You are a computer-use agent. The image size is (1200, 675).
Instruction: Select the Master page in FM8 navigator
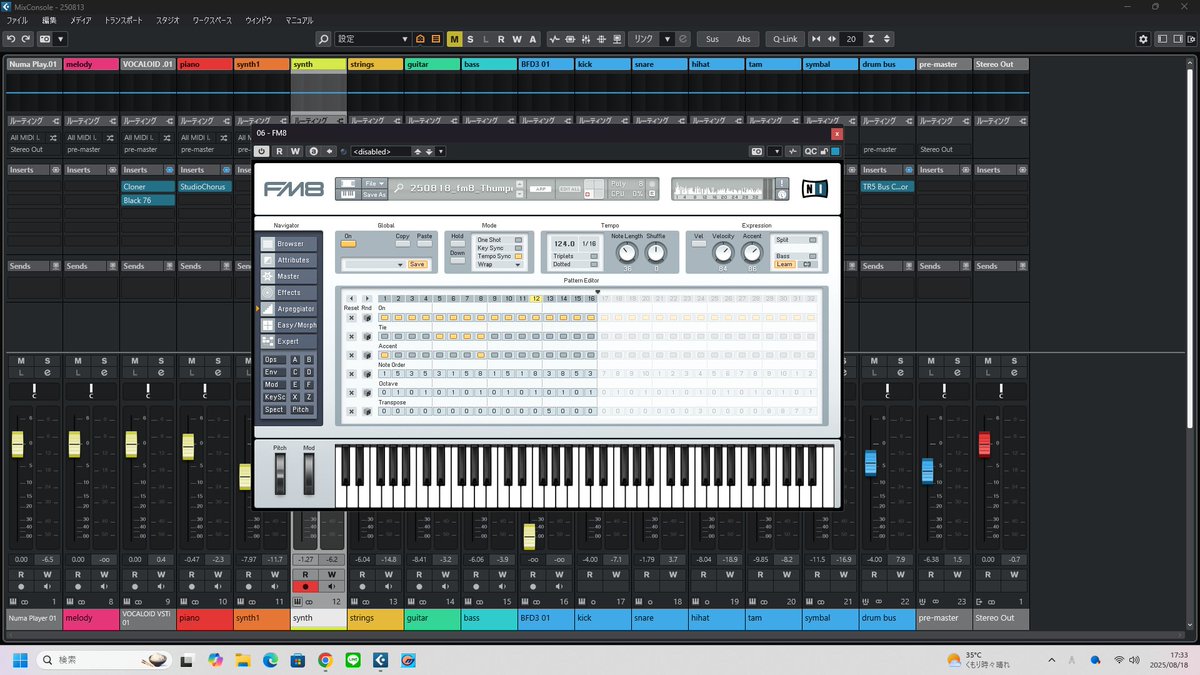click(290, 276)
